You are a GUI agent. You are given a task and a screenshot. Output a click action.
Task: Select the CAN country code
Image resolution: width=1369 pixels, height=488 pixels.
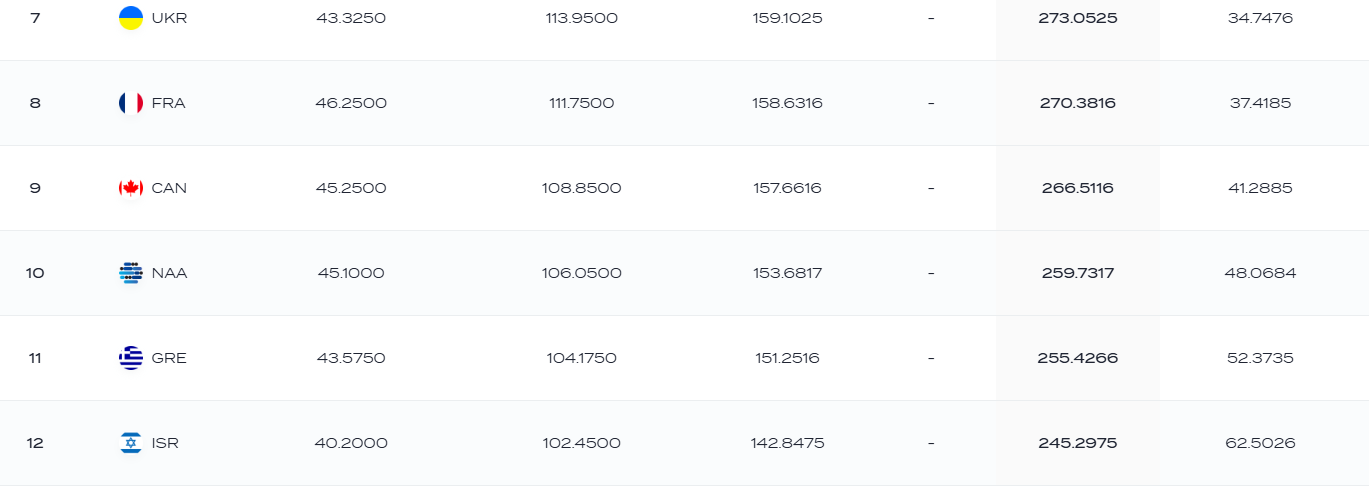[x=169, y=188]
